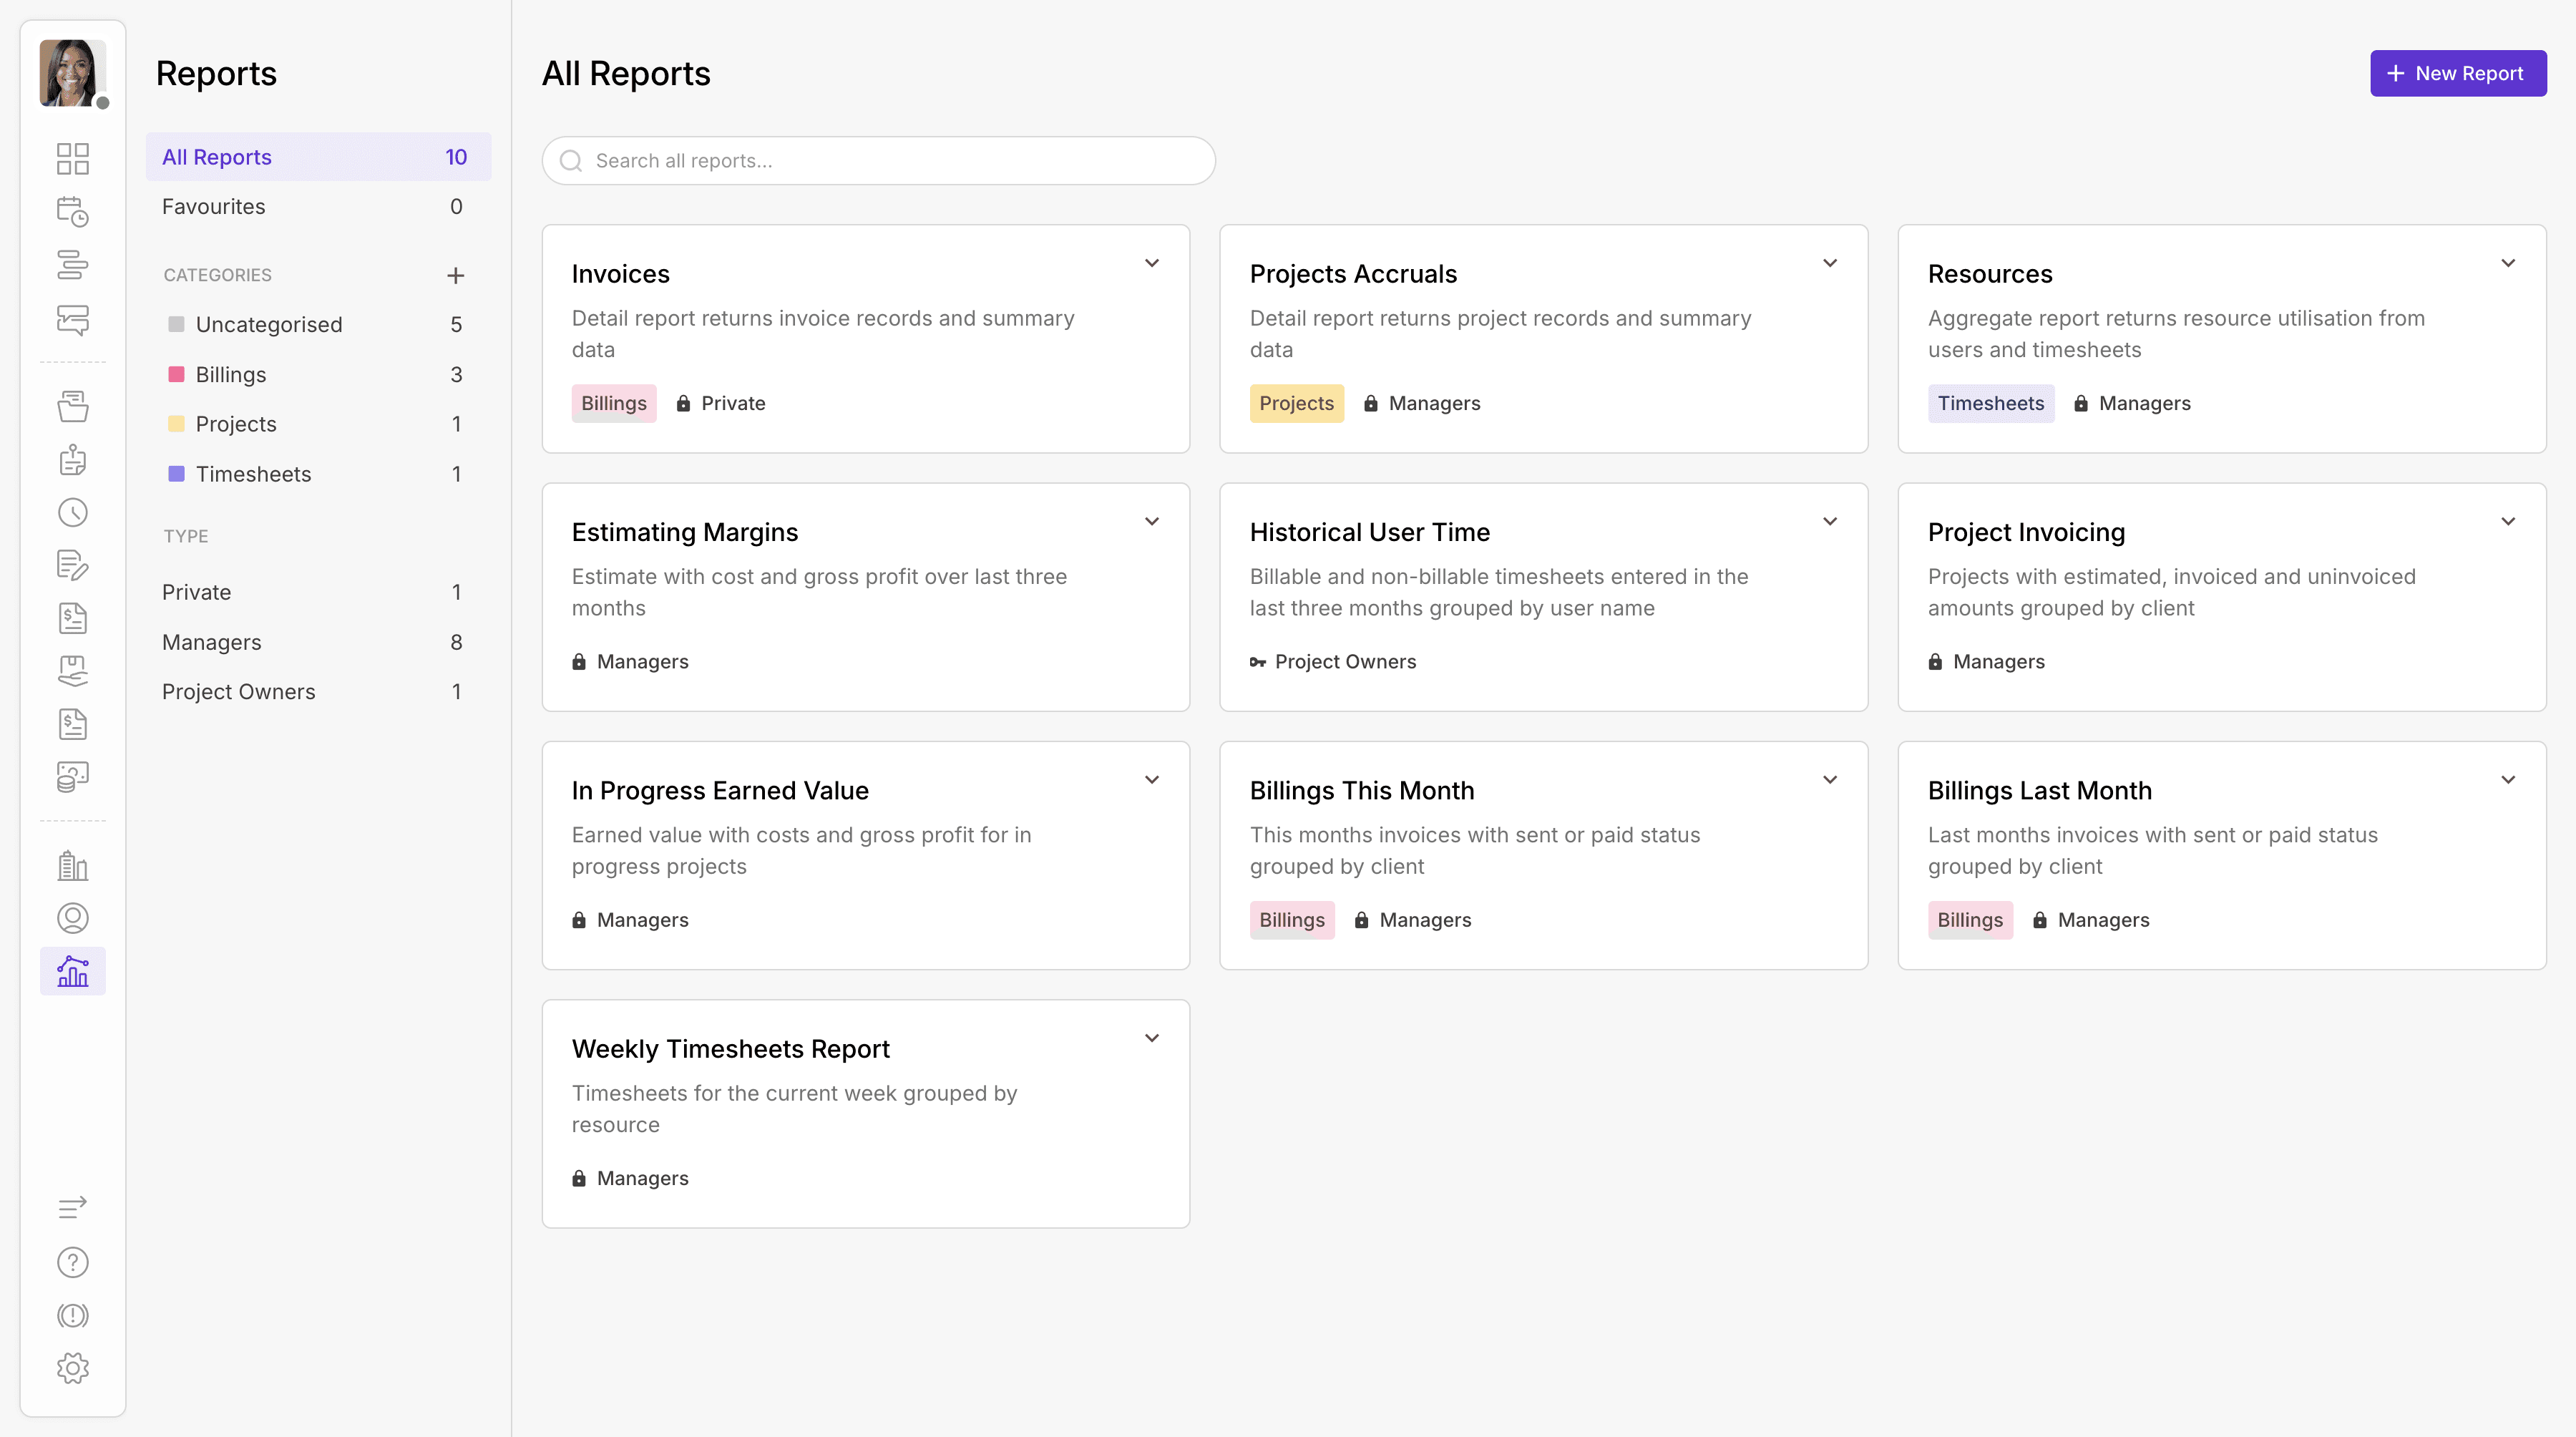Open the settings gear icon
Image resolution: width=2576 pixels, height=1437 pixels.
tap(72, 1368)
